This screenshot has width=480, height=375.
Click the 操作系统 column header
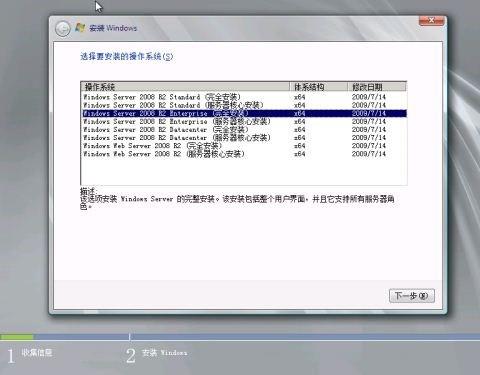[x=186, y=87]
